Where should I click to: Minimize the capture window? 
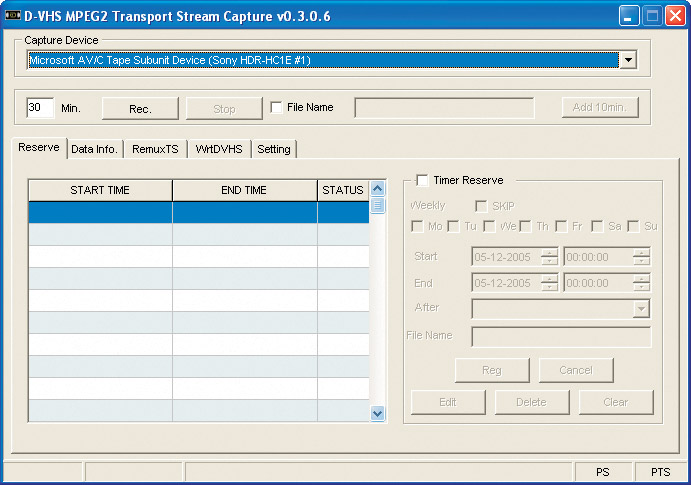[629, 16]
